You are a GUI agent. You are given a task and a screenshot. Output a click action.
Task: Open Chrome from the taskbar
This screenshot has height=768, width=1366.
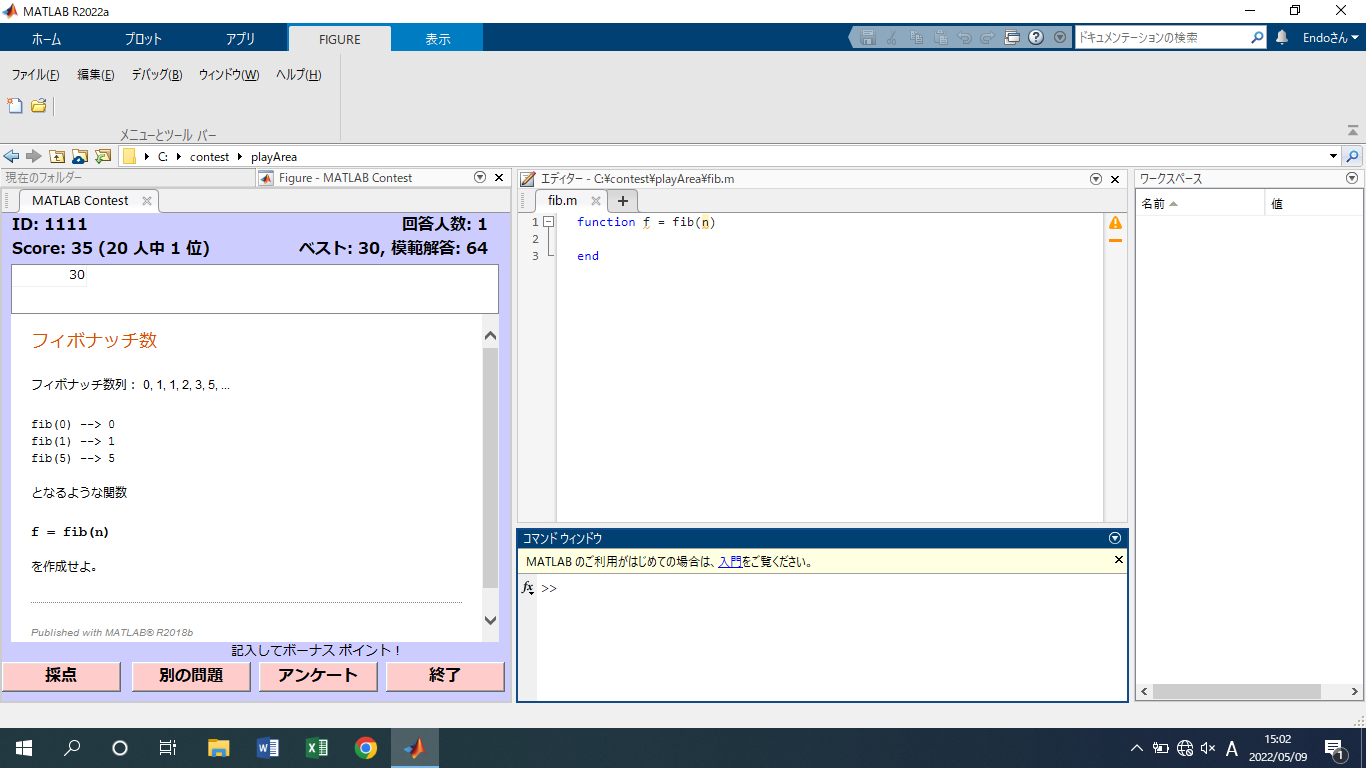click(366, 748)
